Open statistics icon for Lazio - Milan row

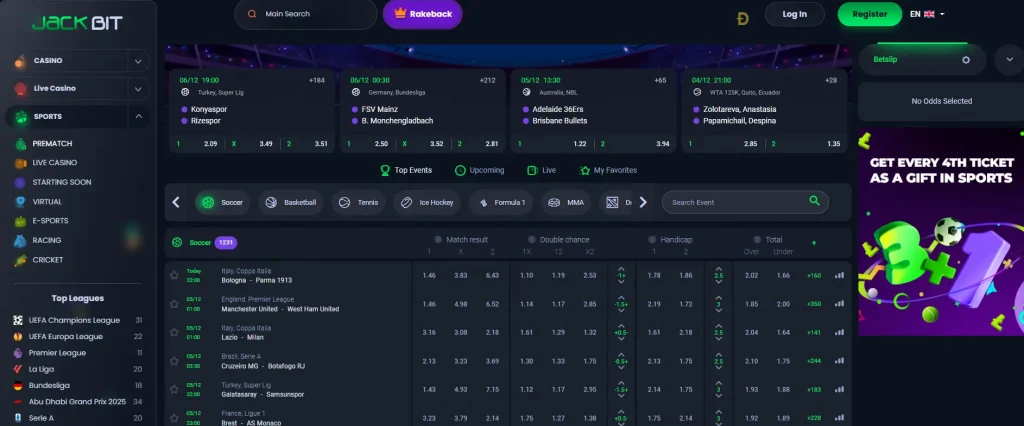[x=839, y=332]
